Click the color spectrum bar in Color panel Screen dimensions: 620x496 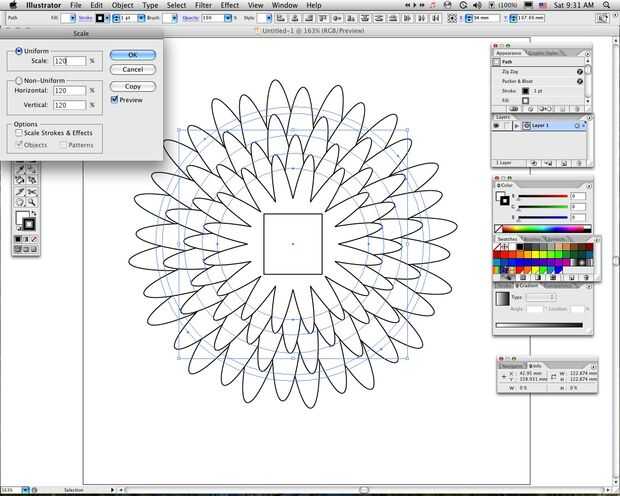click(543, 229)
